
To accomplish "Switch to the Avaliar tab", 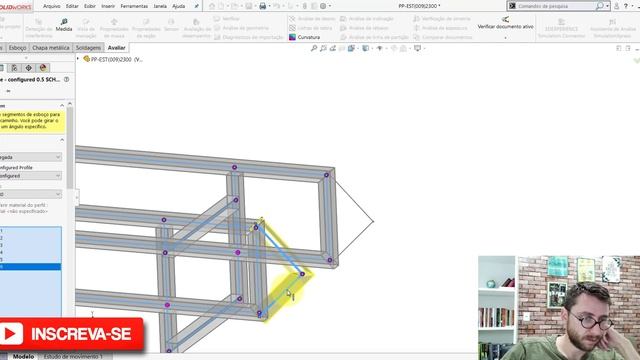I will pos(116,48).
